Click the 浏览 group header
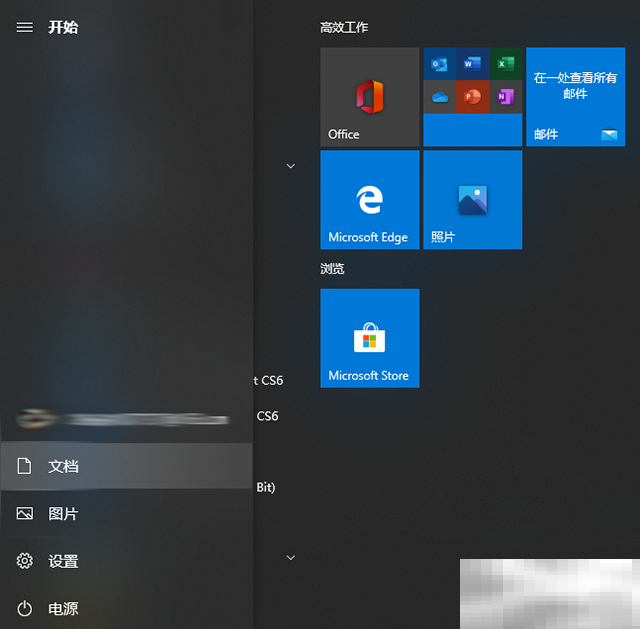 332,269
